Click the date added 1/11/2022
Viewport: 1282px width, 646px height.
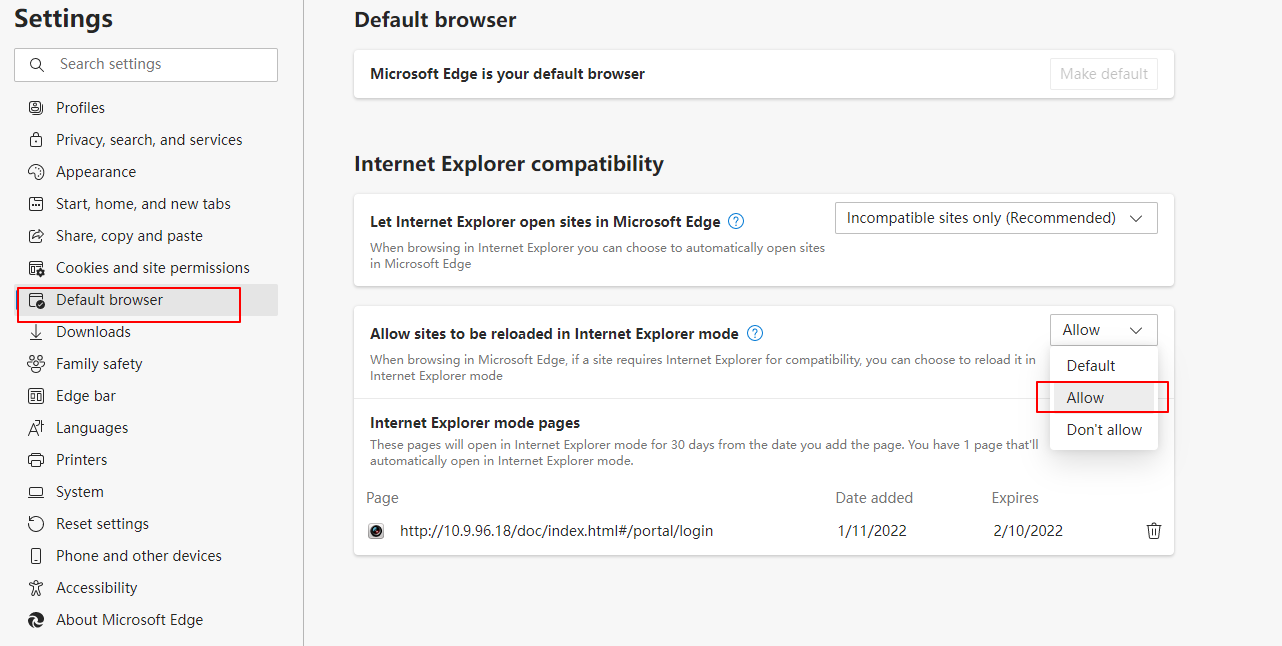click(x=872, y=531)
